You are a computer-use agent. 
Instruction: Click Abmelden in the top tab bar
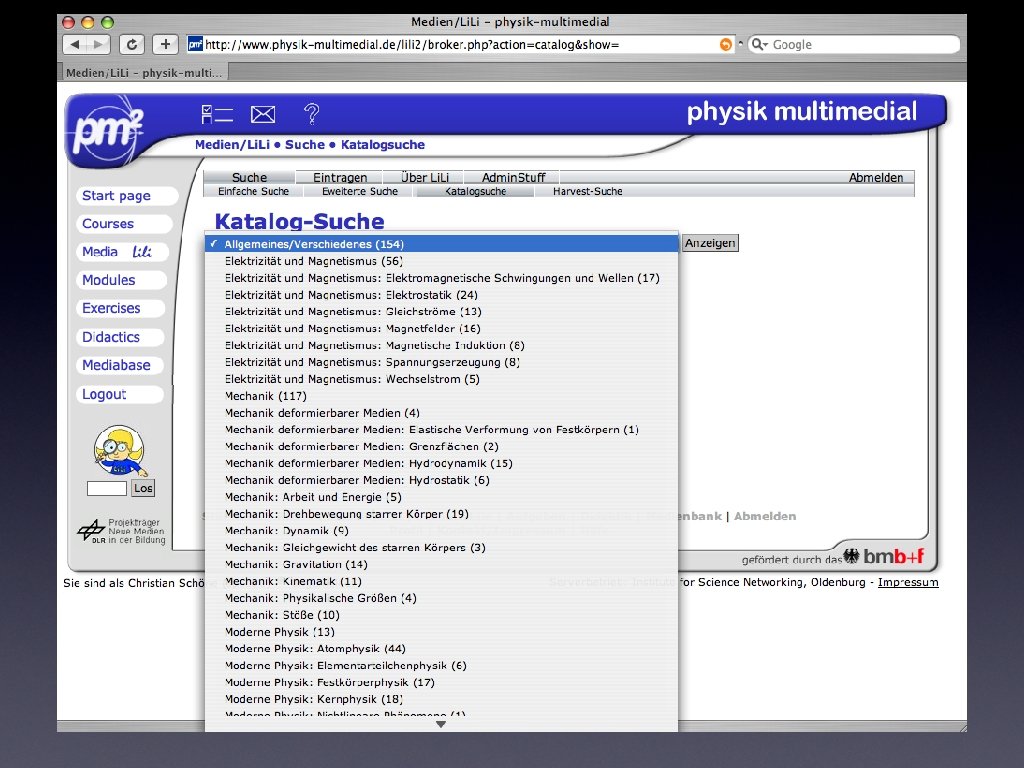point(876,177)
